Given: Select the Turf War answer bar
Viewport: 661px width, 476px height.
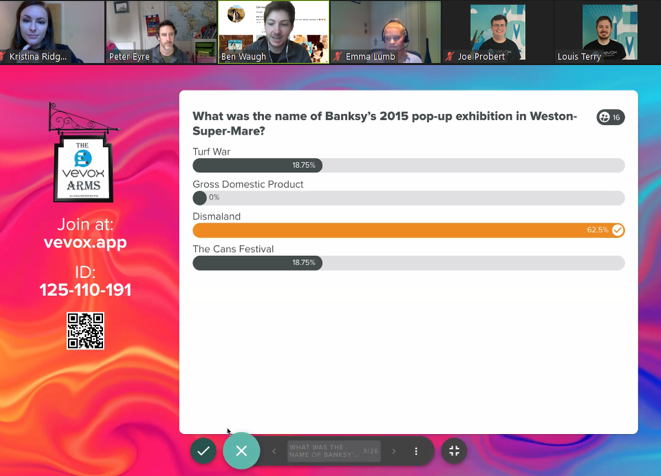Looking at the screenshot, I should pos(408,165).
